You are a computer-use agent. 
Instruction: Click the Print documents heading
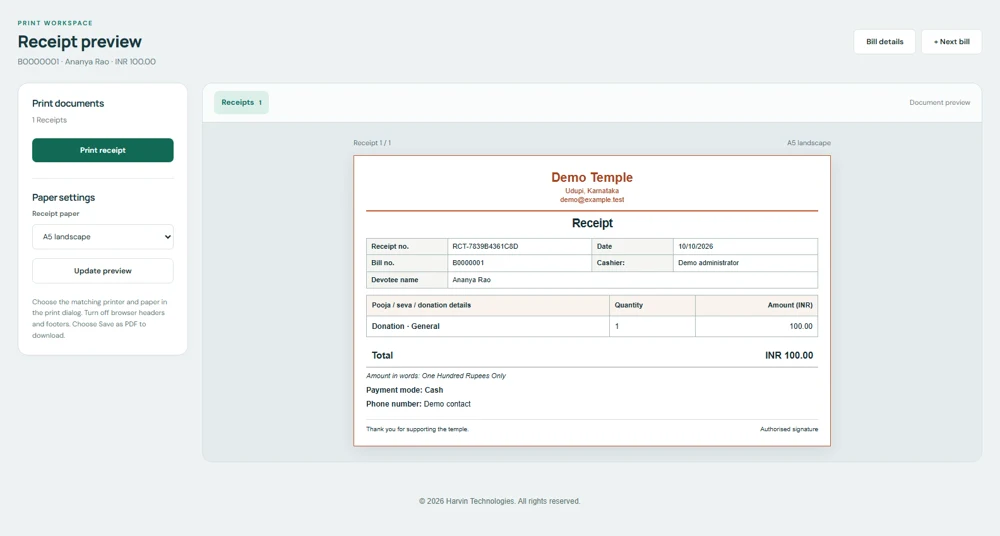coord(68,103)
